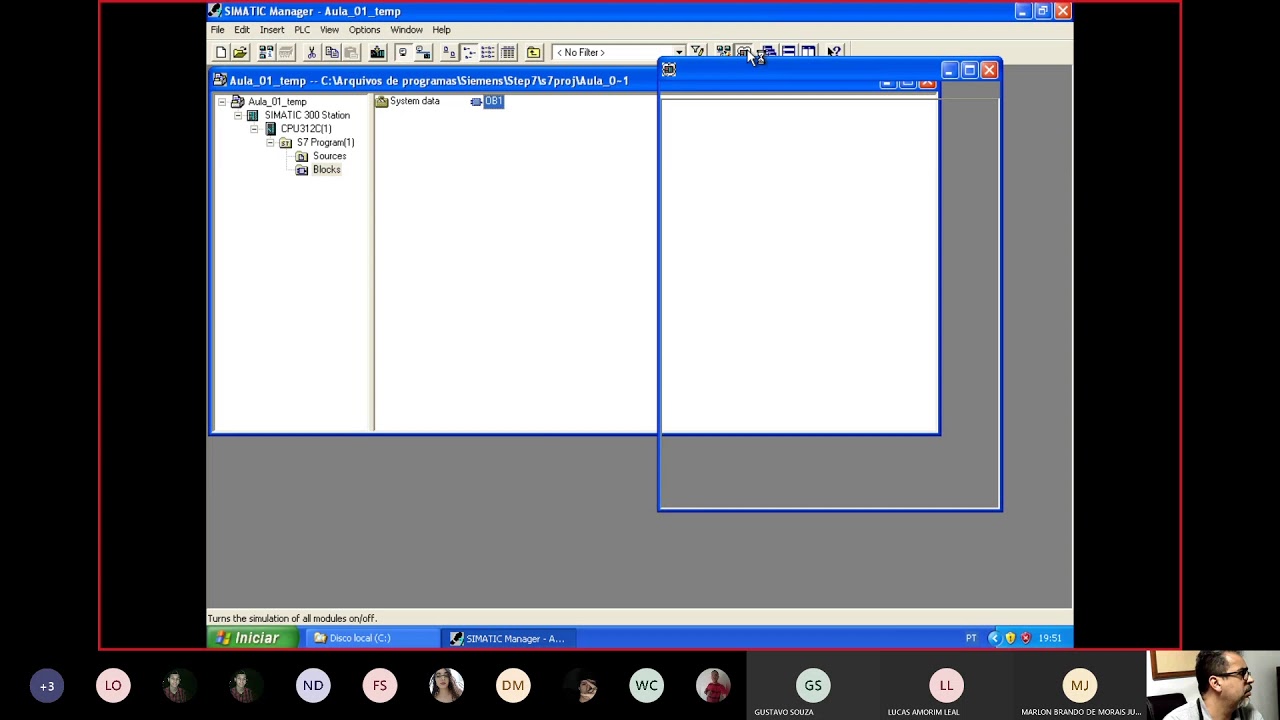
Task: Click the PT language indicator
Action: 971,638
